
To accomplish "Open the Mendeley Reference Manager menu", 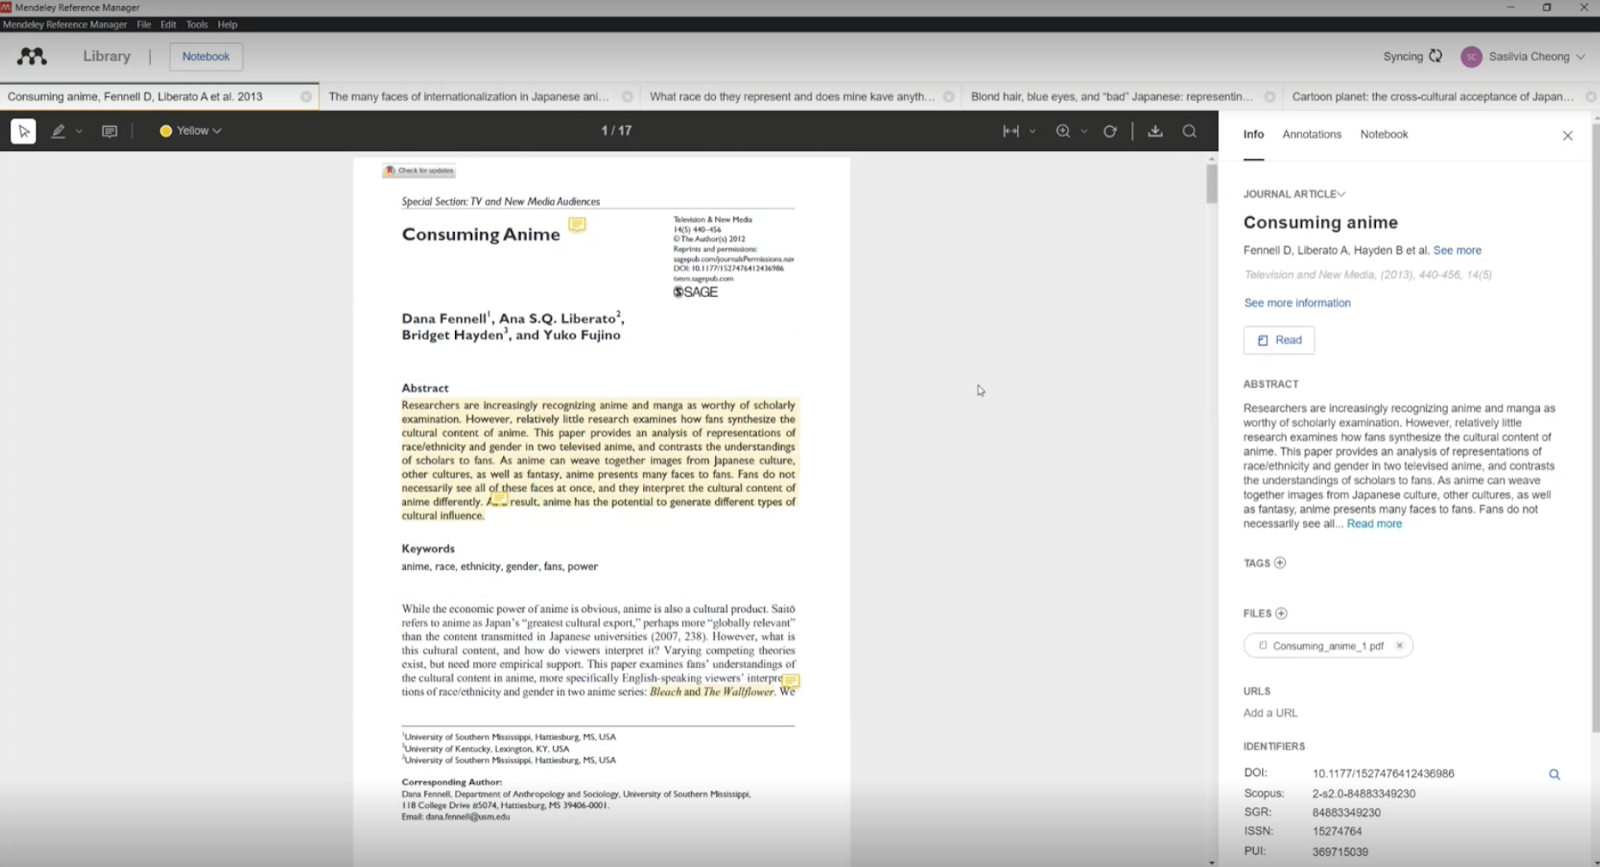I will [x=65, y=24].
